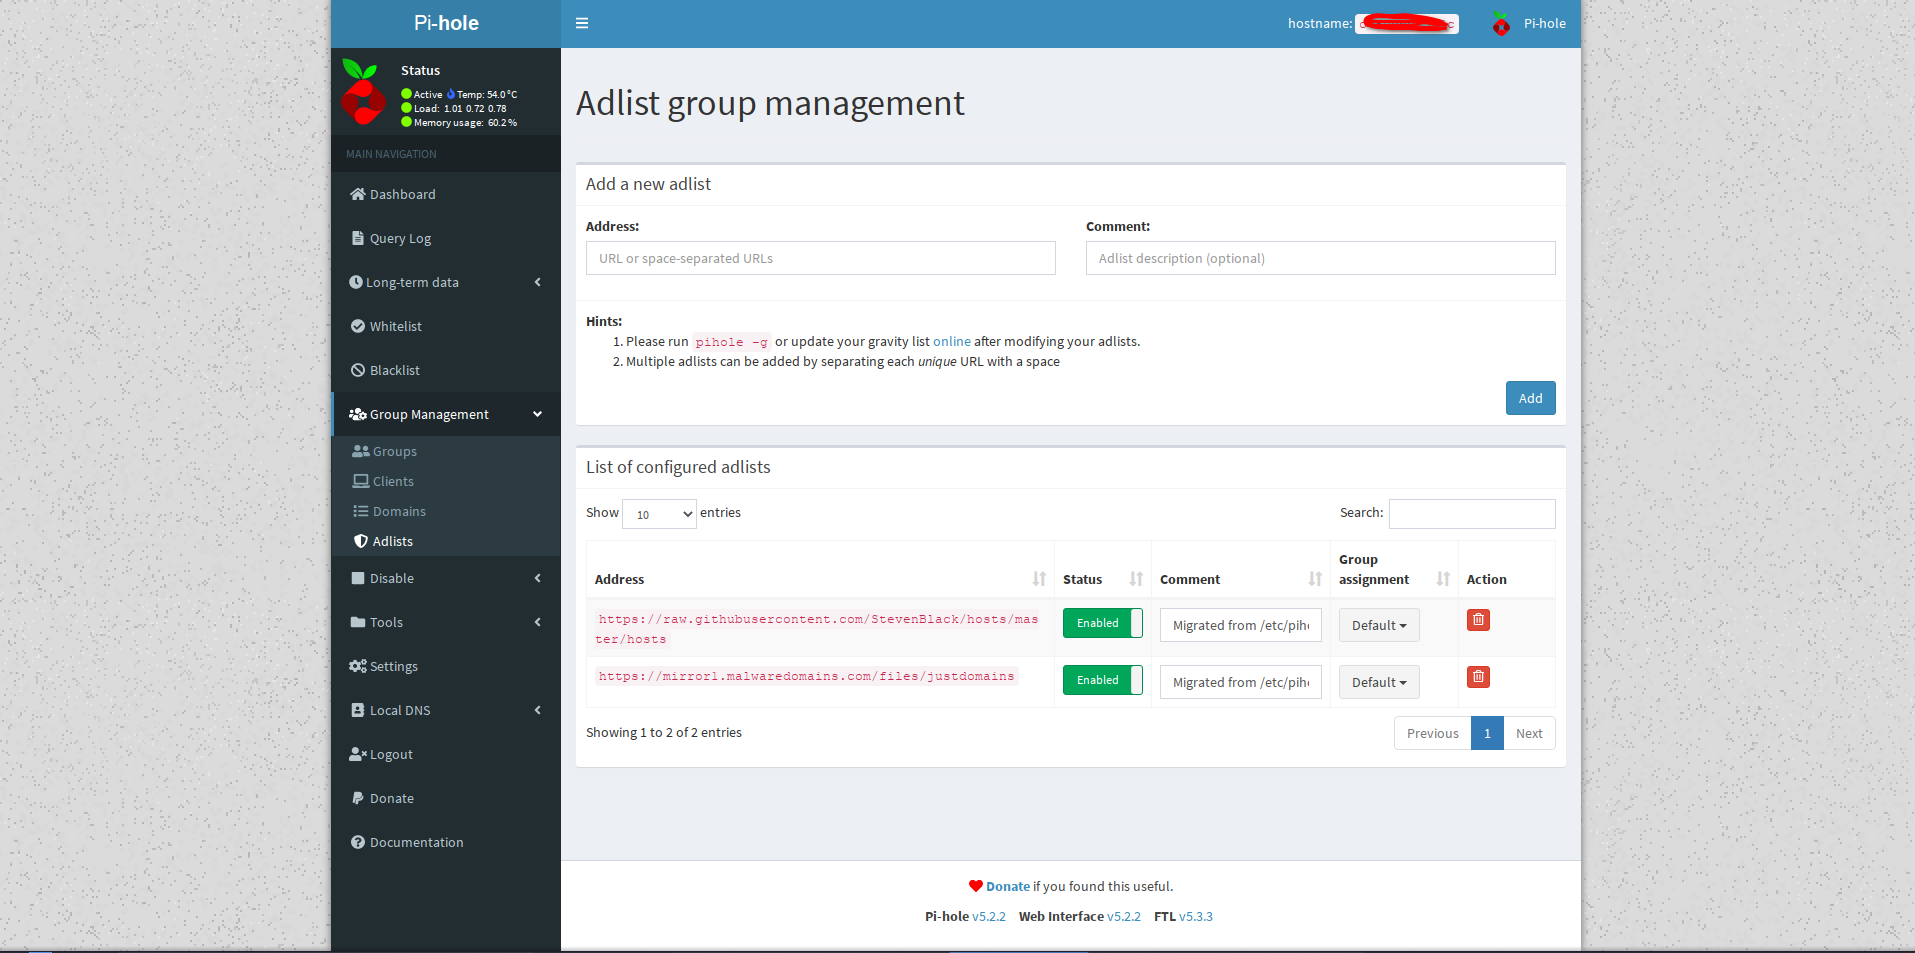
Task: Toggle Enabled switch for StevenBlack adlist
Action: click(1102, 623)
